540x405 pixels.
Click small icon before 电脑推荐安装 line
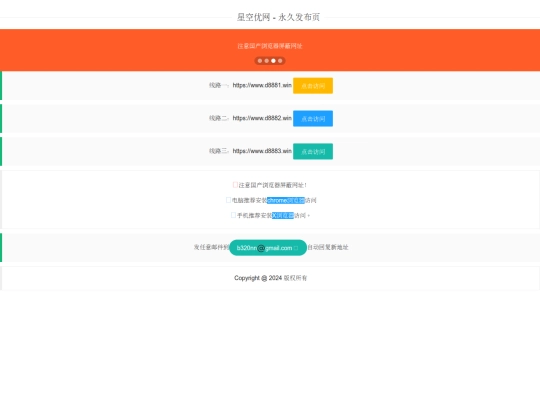point(228,200)
